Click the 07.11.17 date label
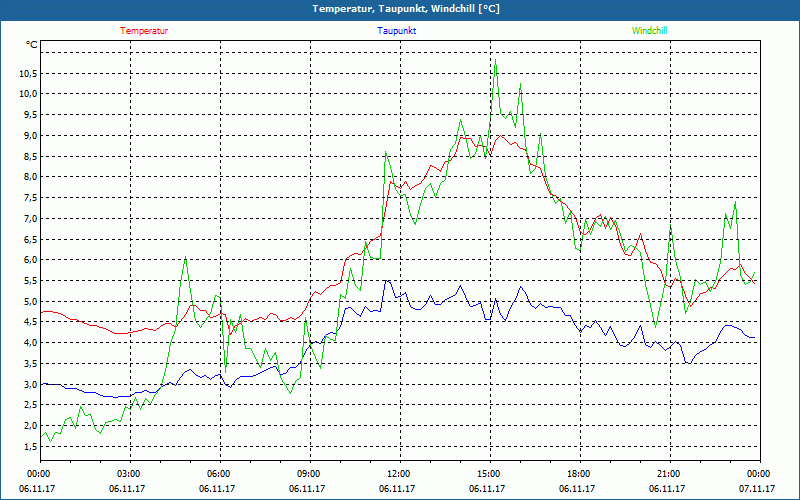The height and width of the screenshot is (500, 800). coord(757,488)
